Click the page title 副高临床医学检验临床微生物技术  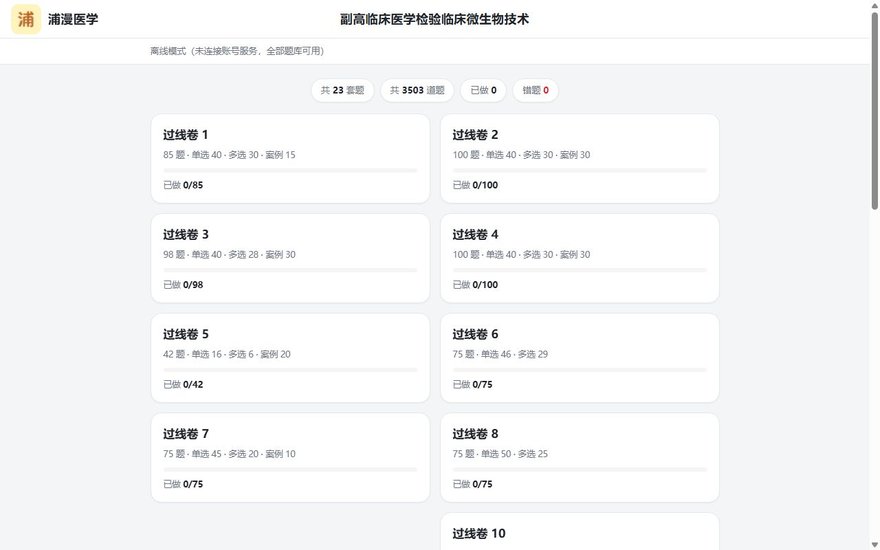click(x=434, y=19)
